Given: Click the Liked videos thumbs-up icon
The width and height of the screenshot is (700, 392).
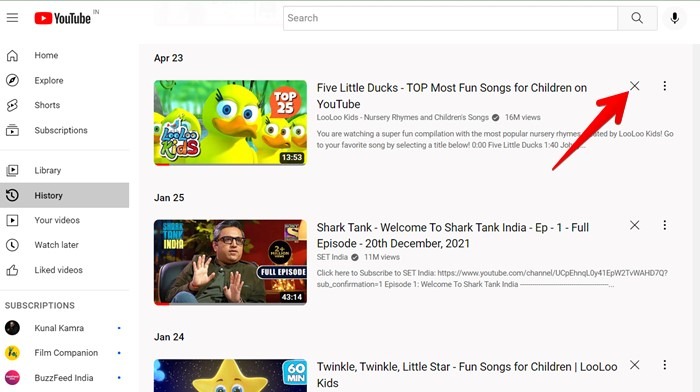Looking at the screenshot, I should [12, 270].
